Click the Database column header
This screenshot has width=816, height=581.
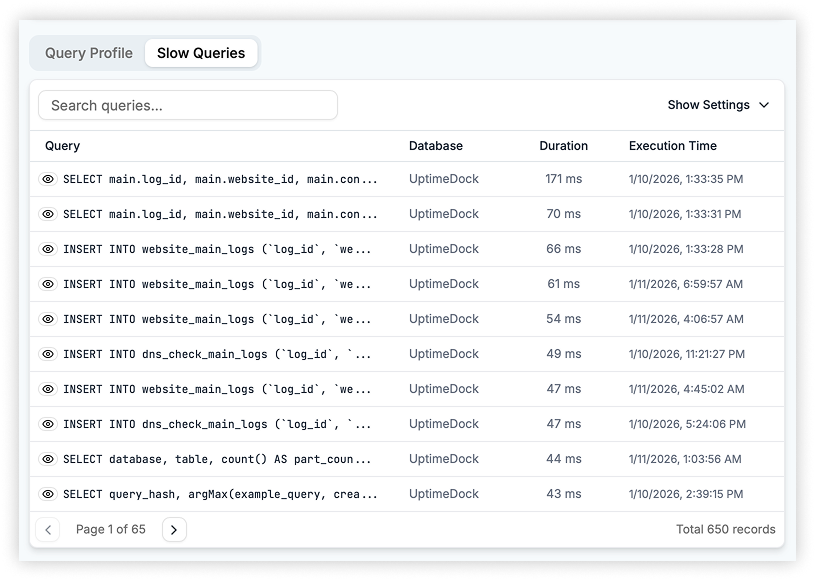coord(435,146)
